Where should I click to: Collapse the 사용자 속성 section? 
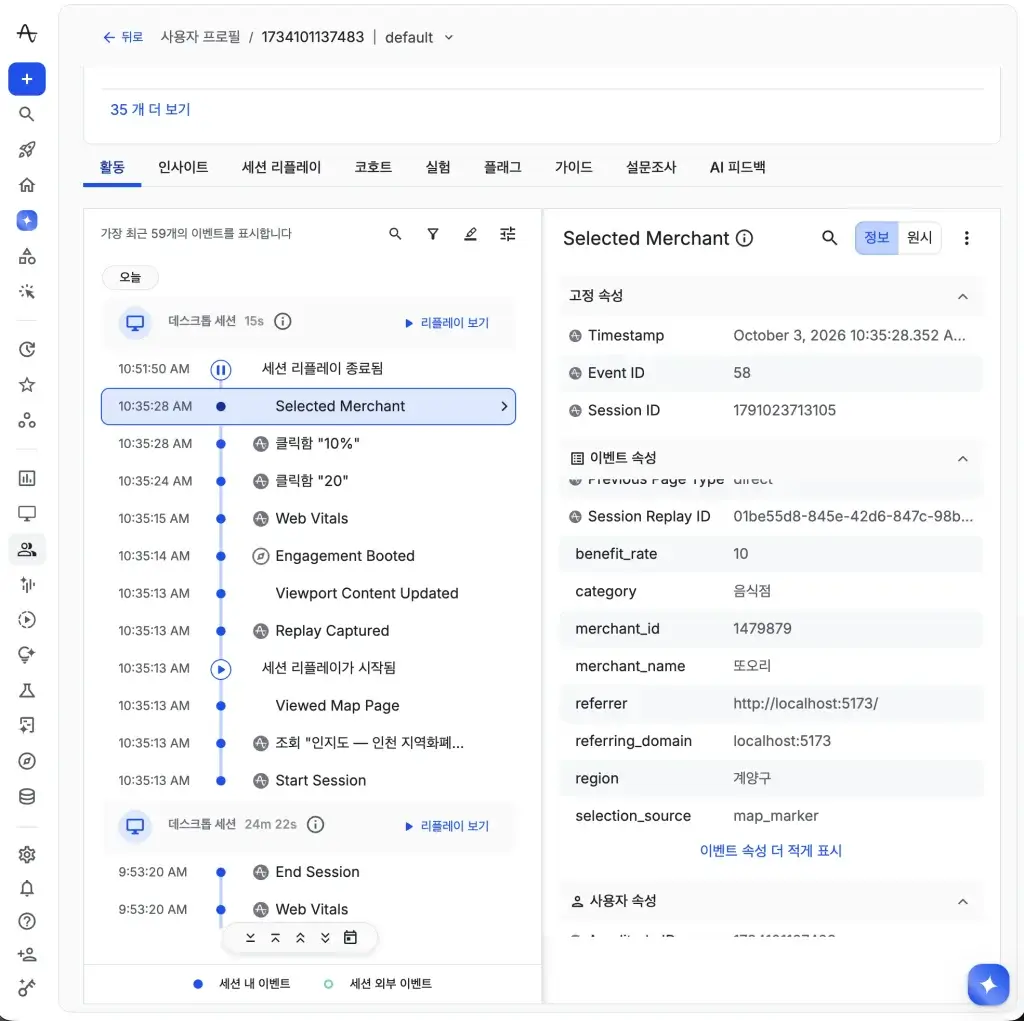pyautogui.click(x=963, y=901)
